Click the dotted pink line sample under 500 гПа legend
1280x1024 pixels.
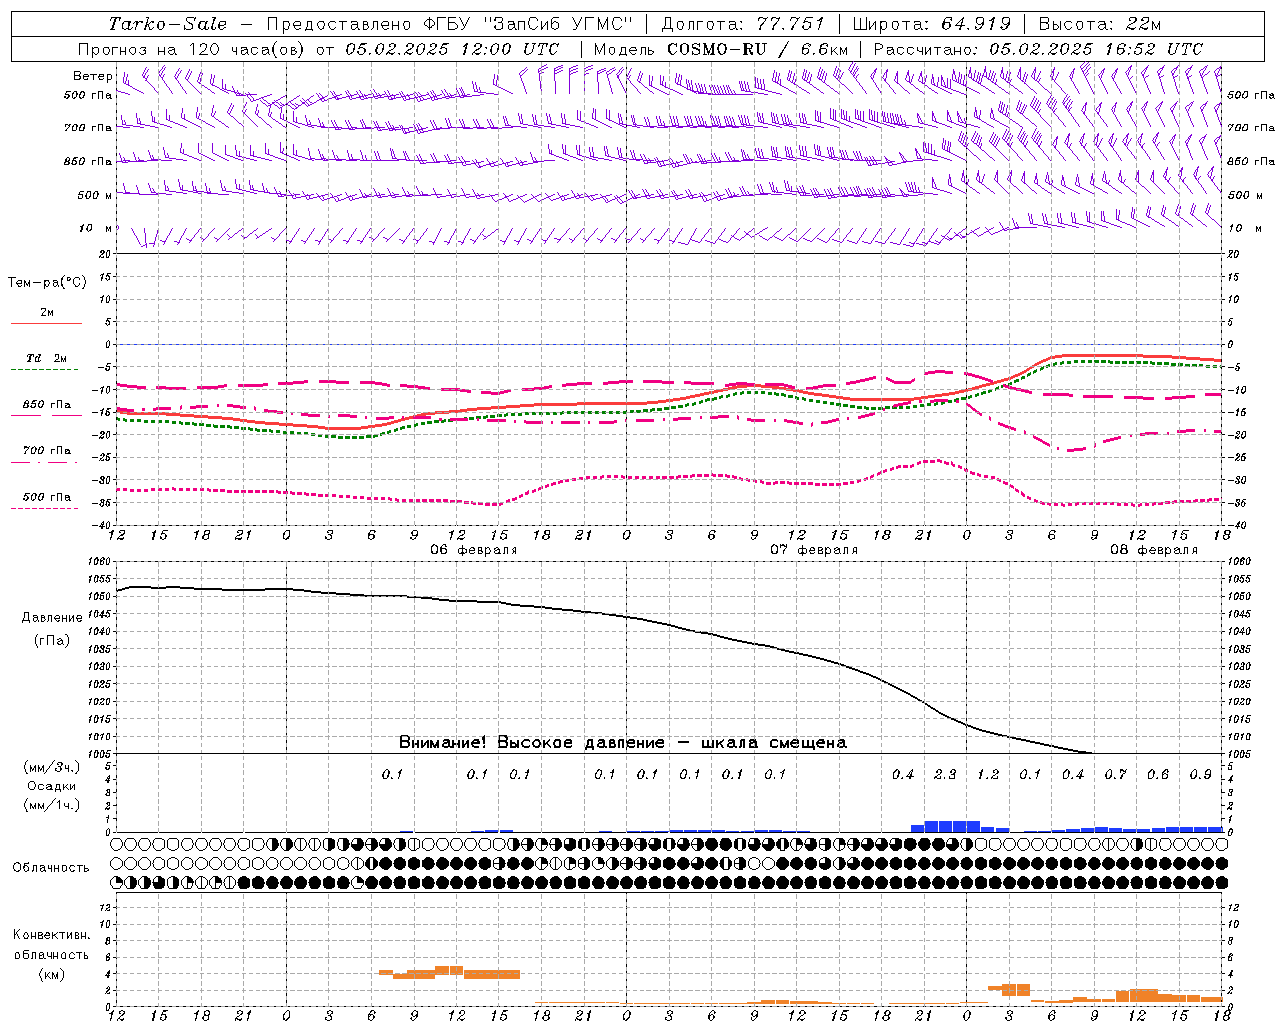(46, 509)
